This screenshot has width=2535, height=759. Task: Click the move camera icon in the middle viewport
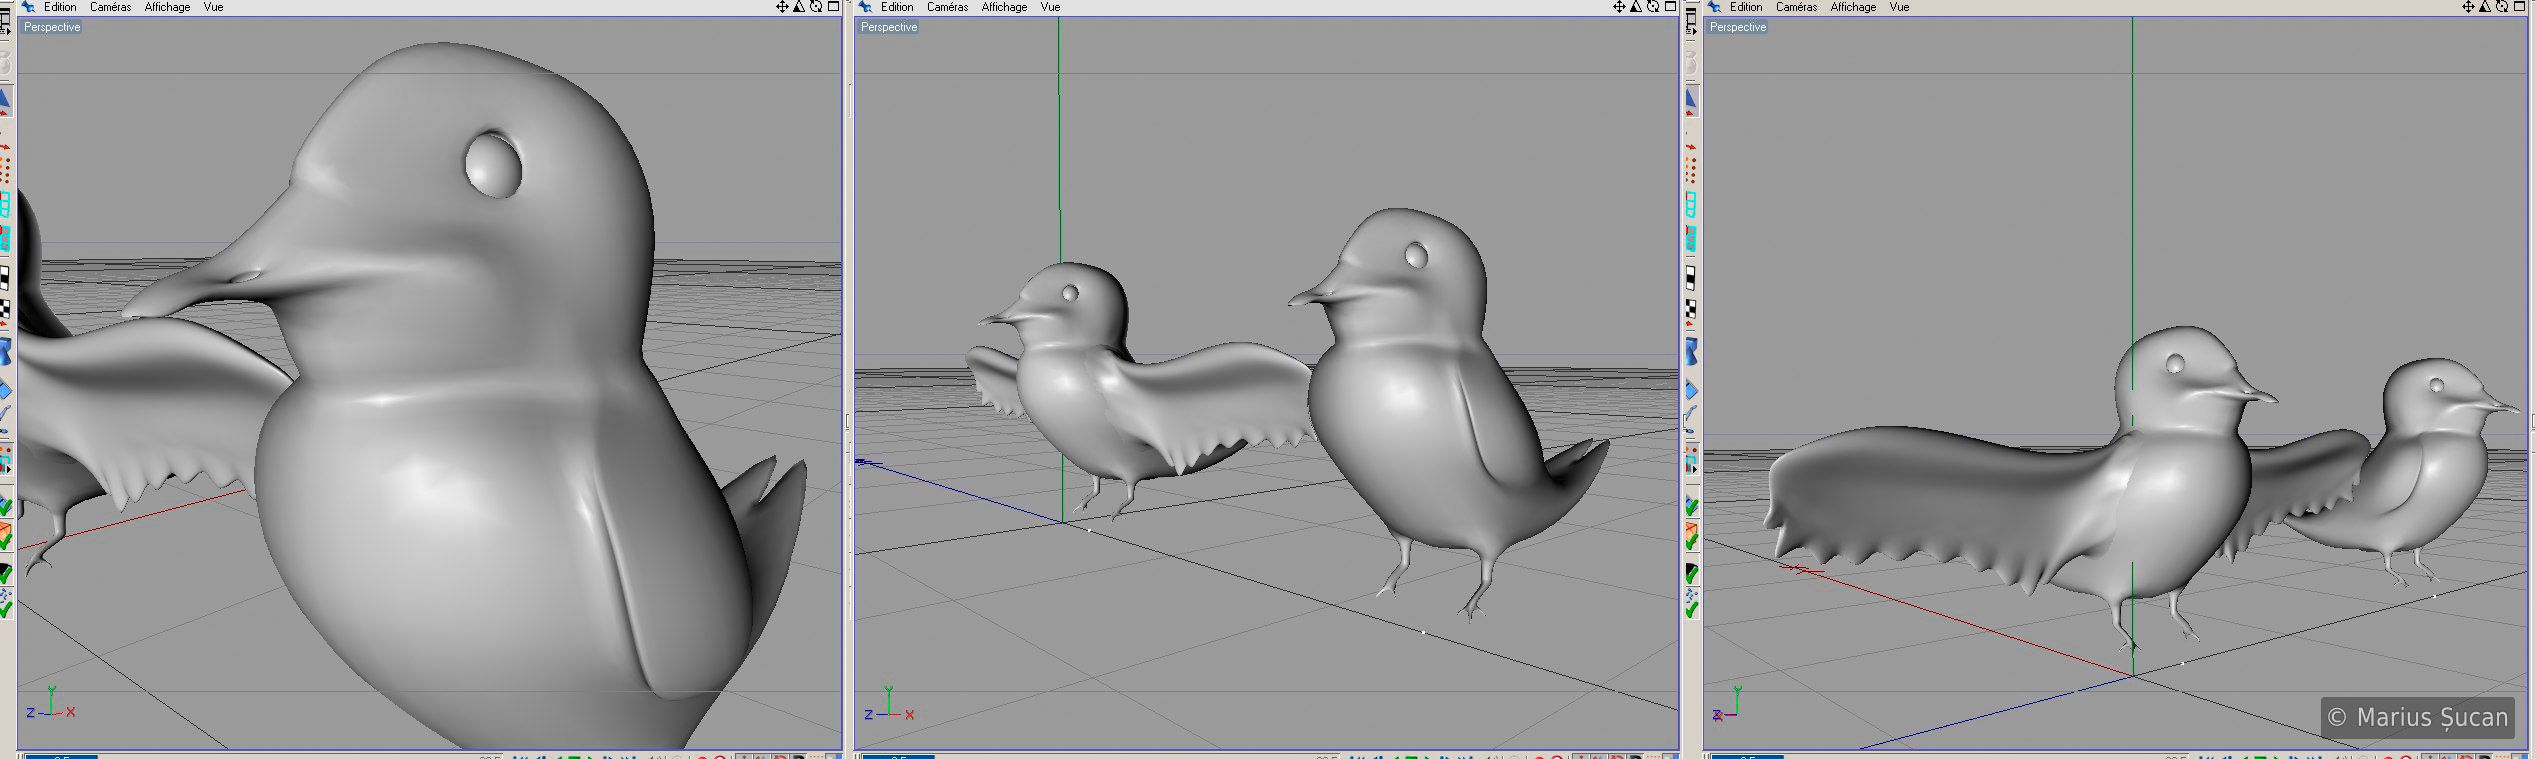[x=1619, y=7]
